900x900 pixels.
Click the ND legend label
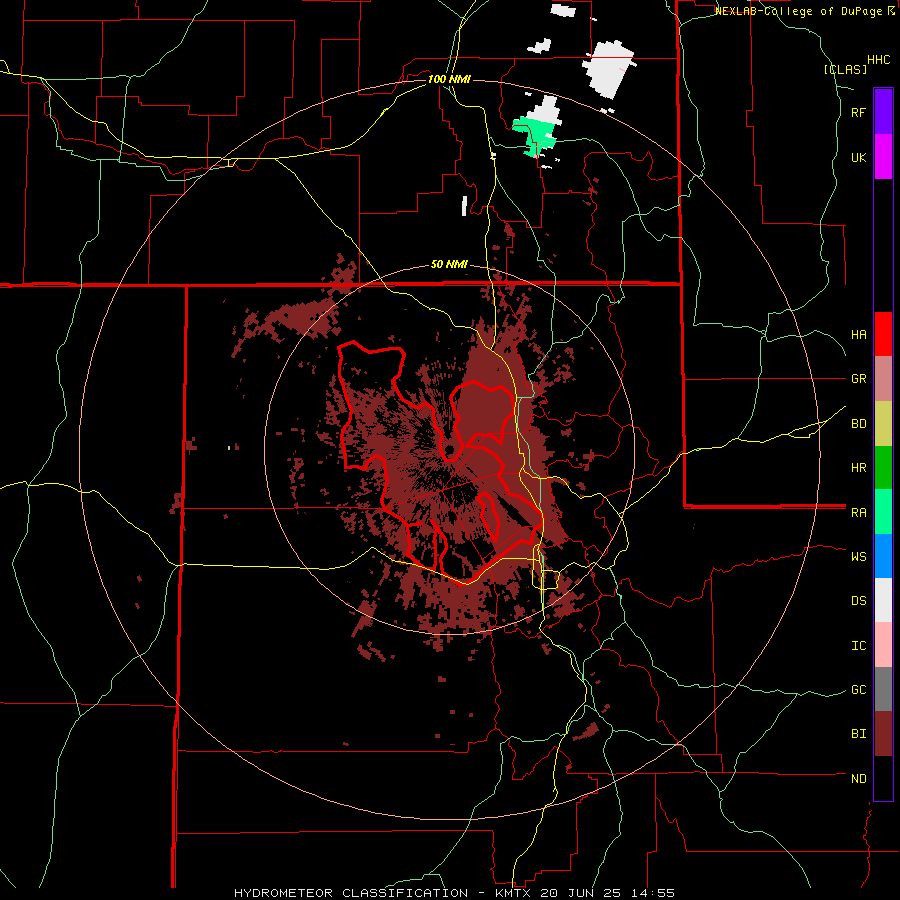tap(858, 779)
